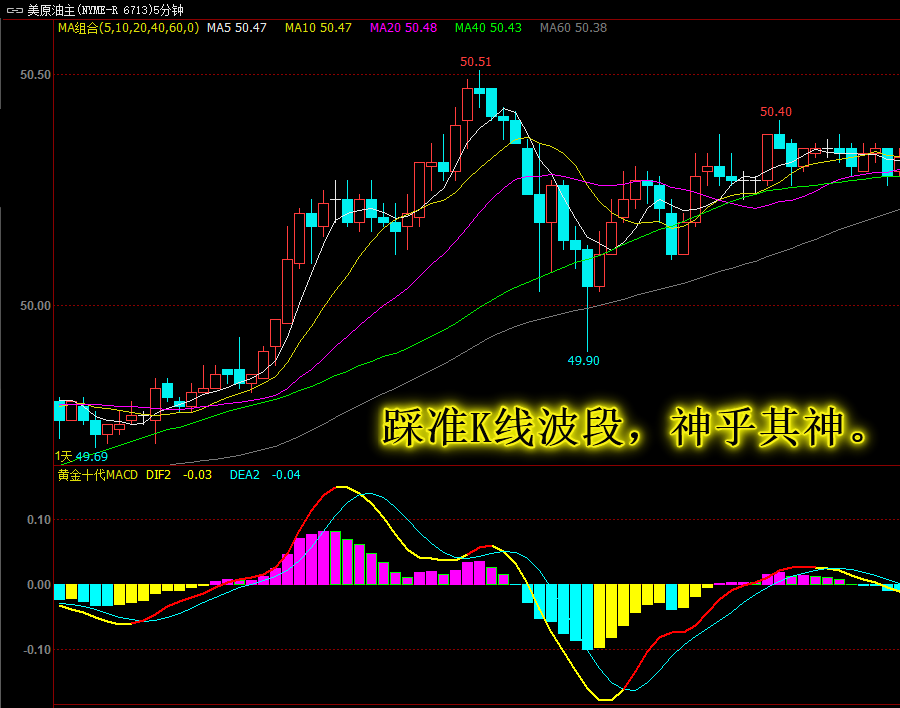Click the 50.00 price axis label
900x708 pixels.
point(36,306)
